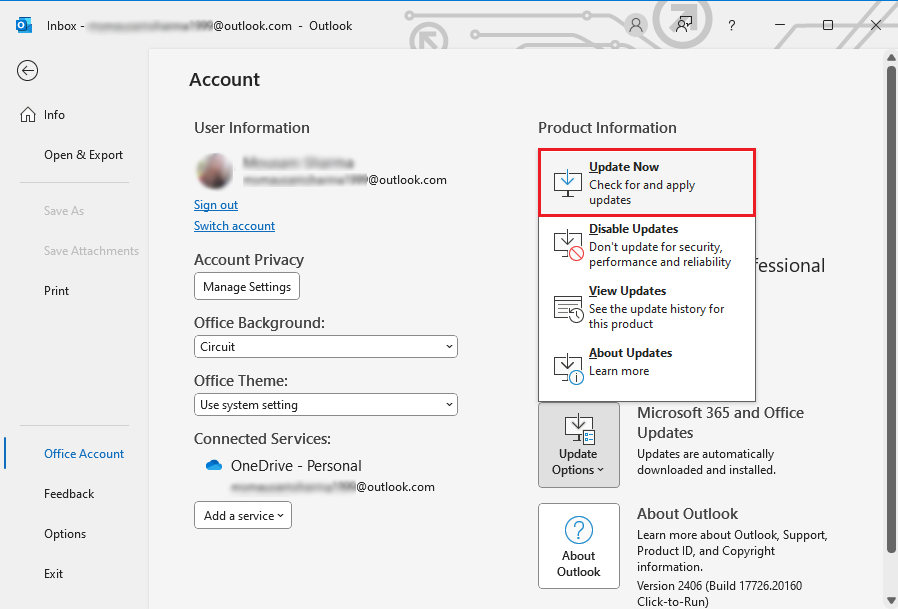Screen dimensions: 898x609
Task: Select Update Now menu entry
Action: click(647, 183)
